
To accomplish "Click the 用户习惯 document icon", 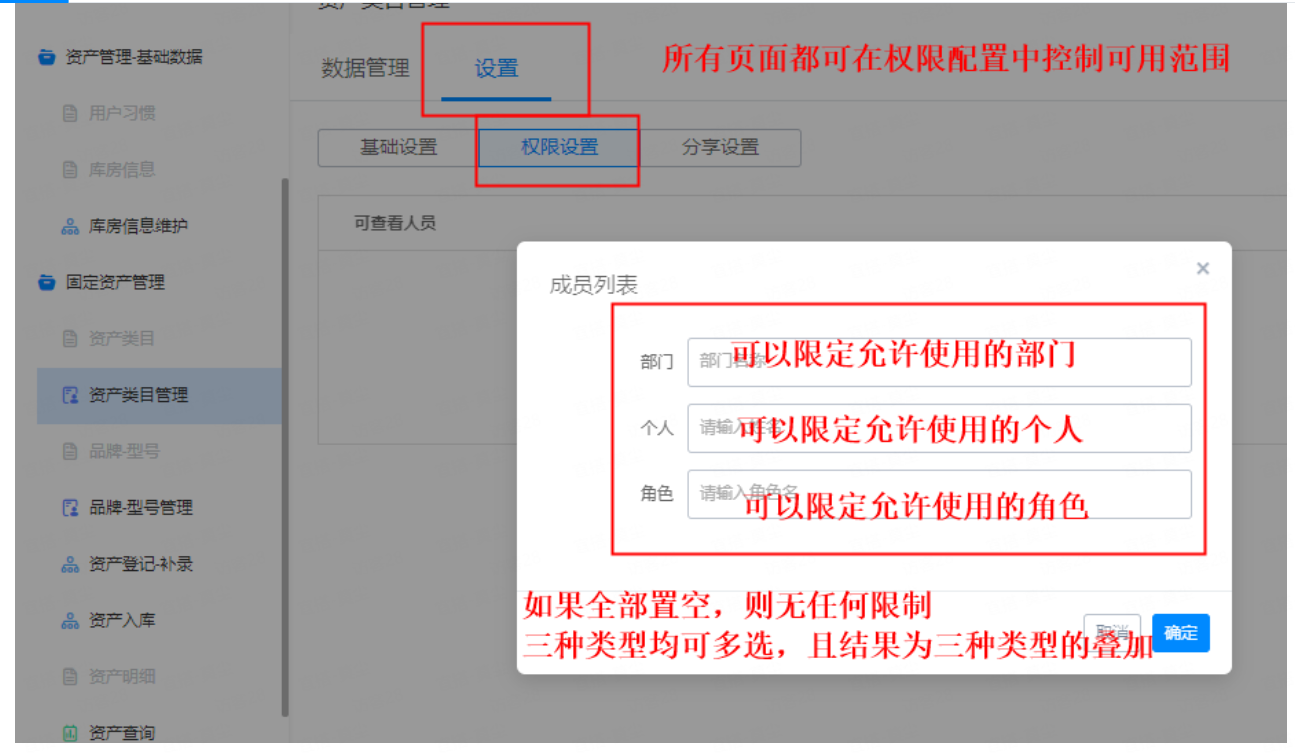I will tap(70, 114).
